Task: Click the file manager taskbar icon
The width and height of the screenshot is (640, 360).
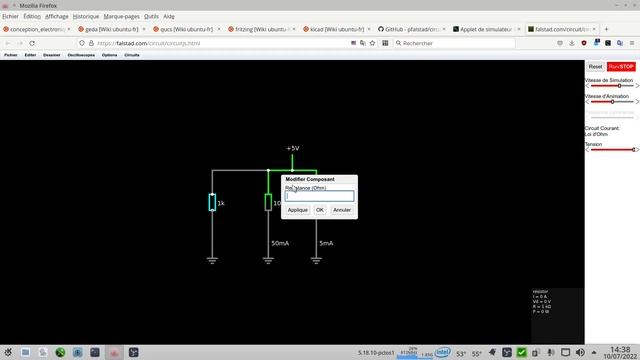Action: tap(25, 352)
